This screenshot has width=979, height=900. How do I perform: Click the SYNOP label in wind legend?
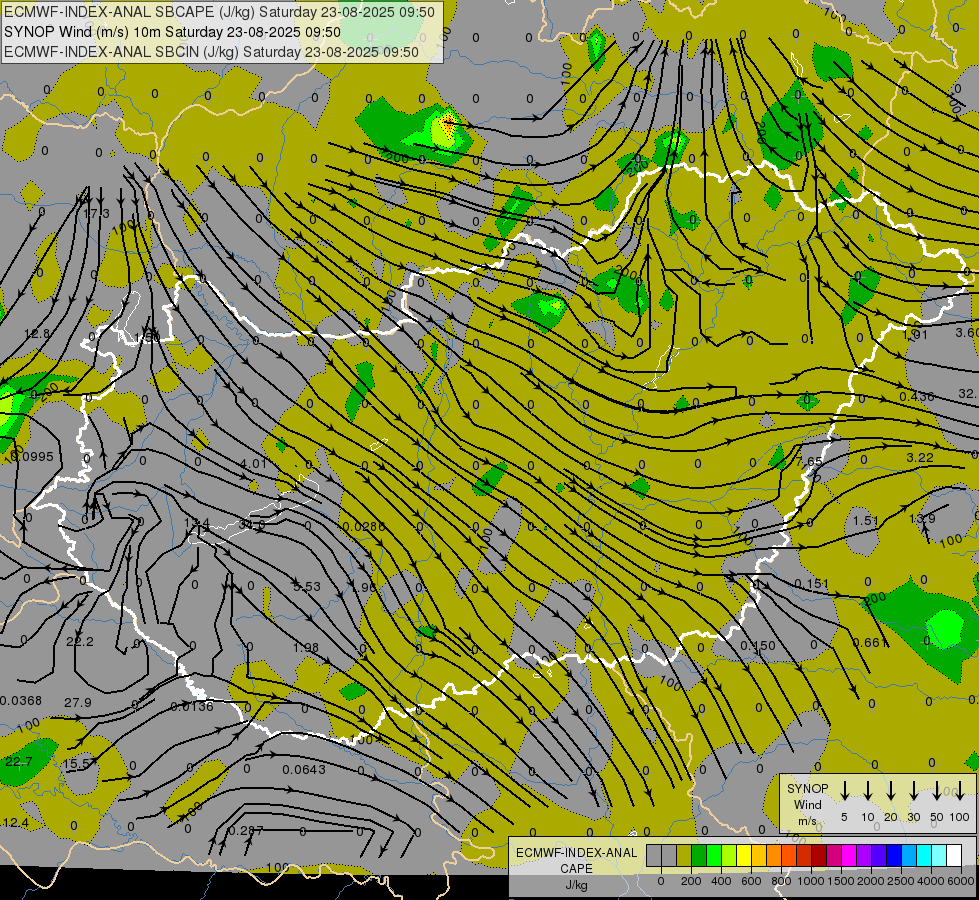coord(807,788)
